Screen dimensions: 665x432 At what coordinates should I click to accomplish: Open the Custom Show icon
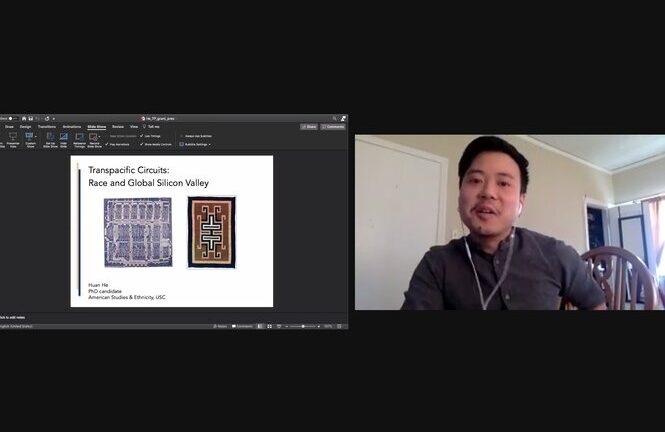30,138
